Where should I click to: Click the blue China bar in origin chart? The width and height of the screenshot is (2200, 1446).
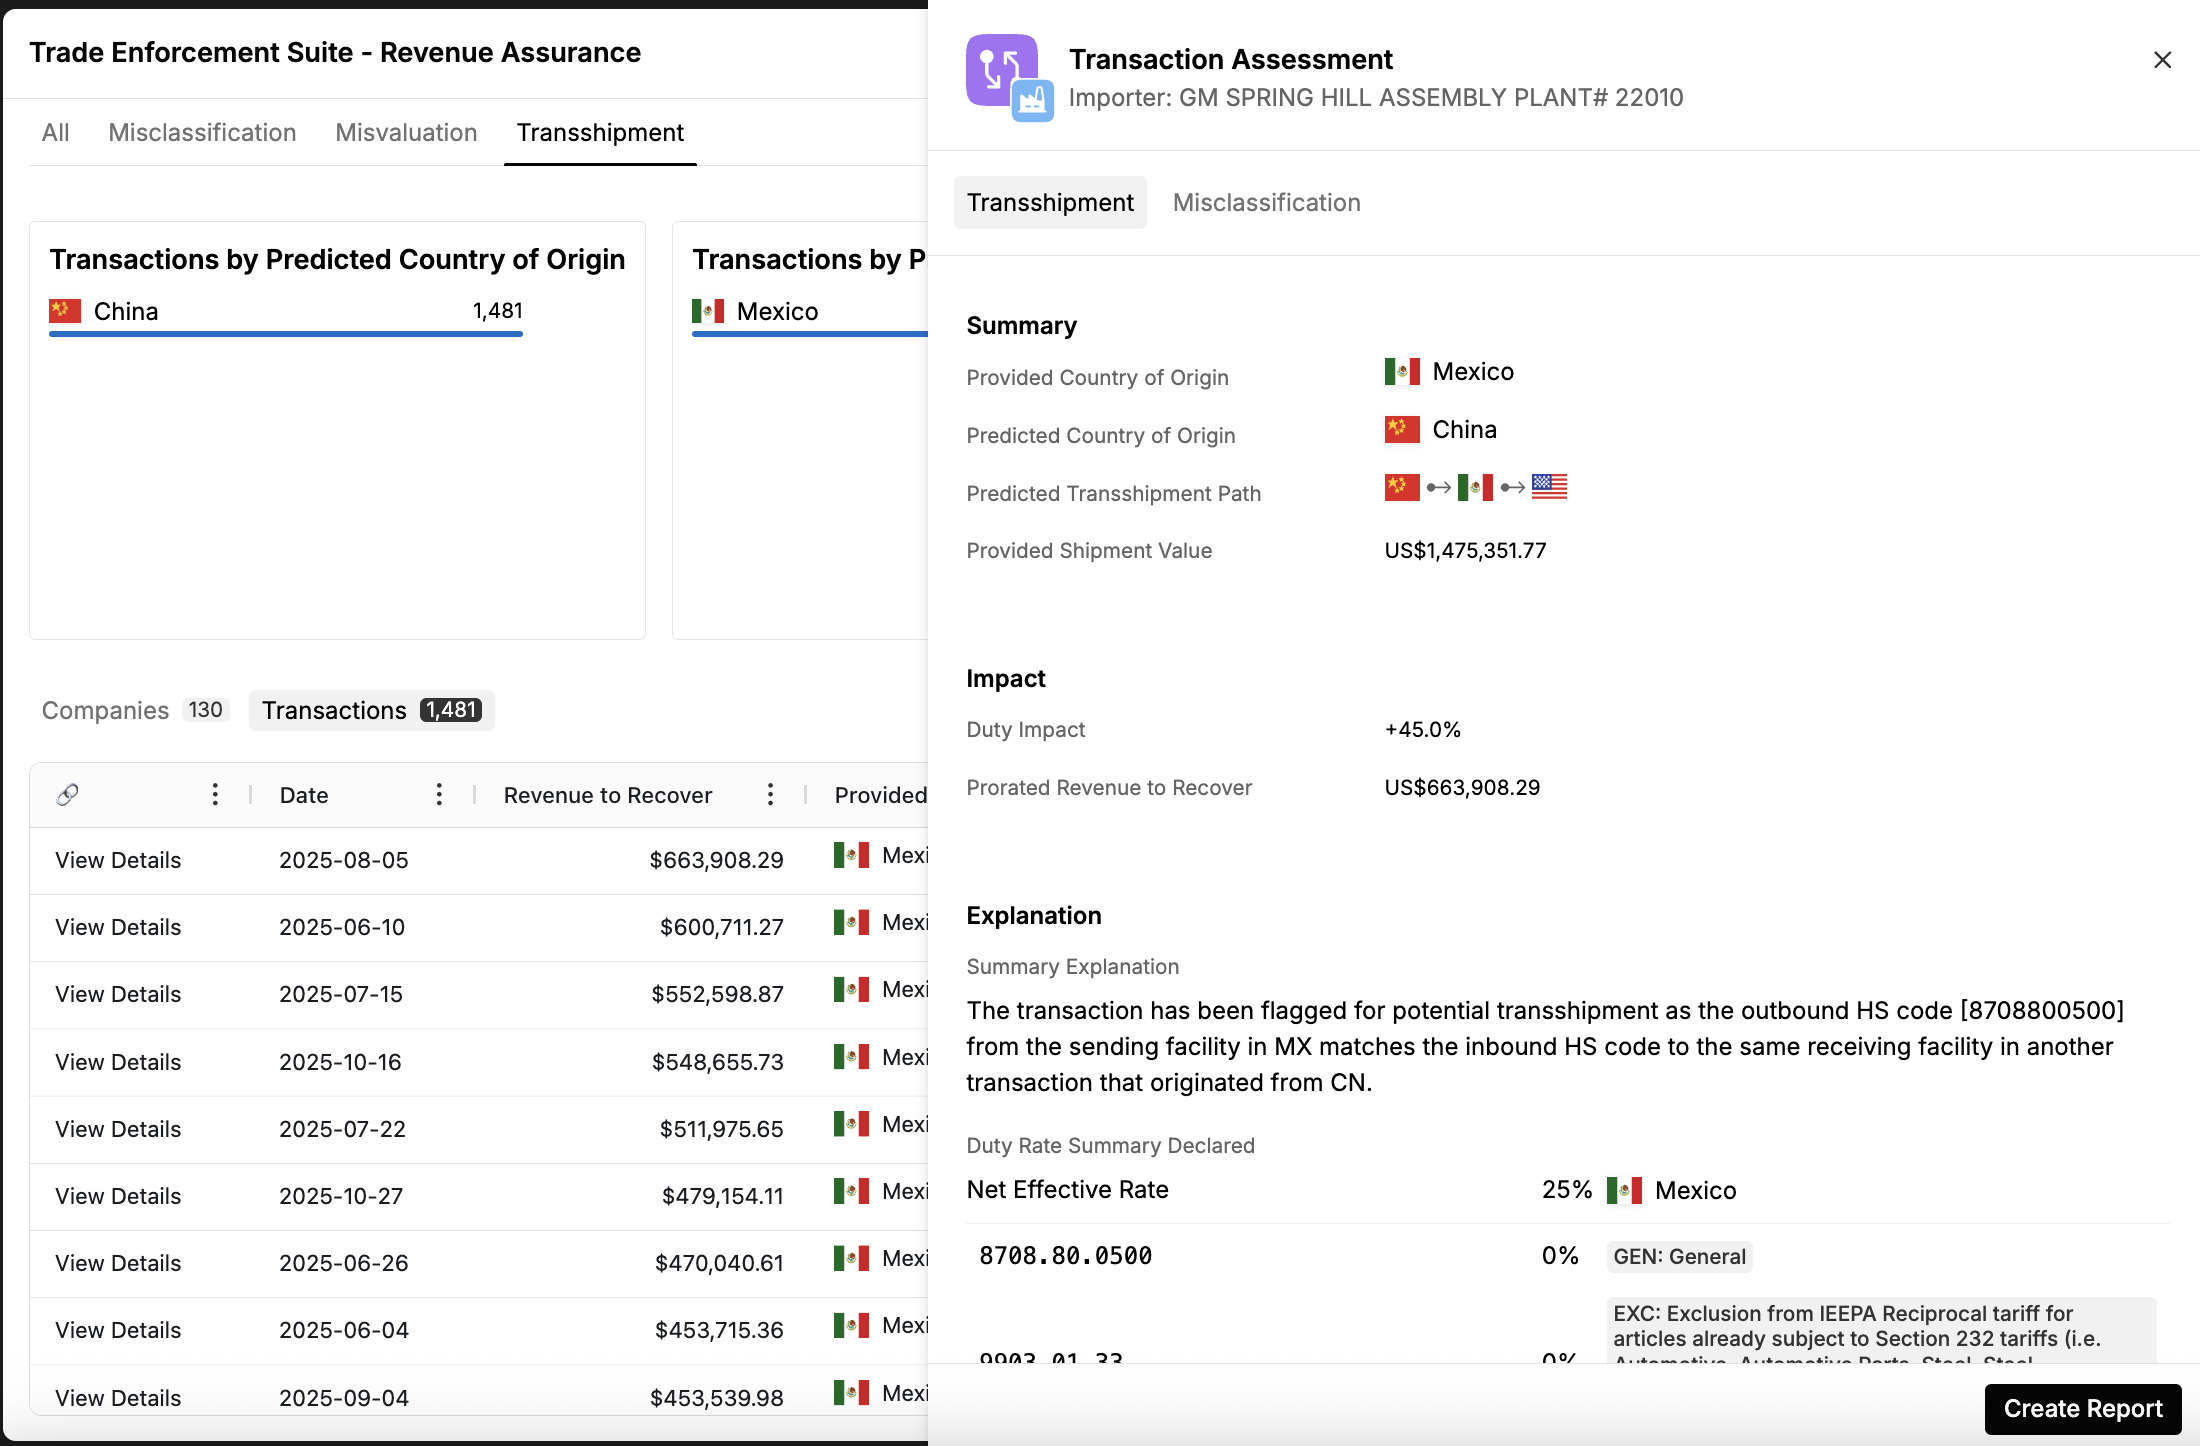286,334
